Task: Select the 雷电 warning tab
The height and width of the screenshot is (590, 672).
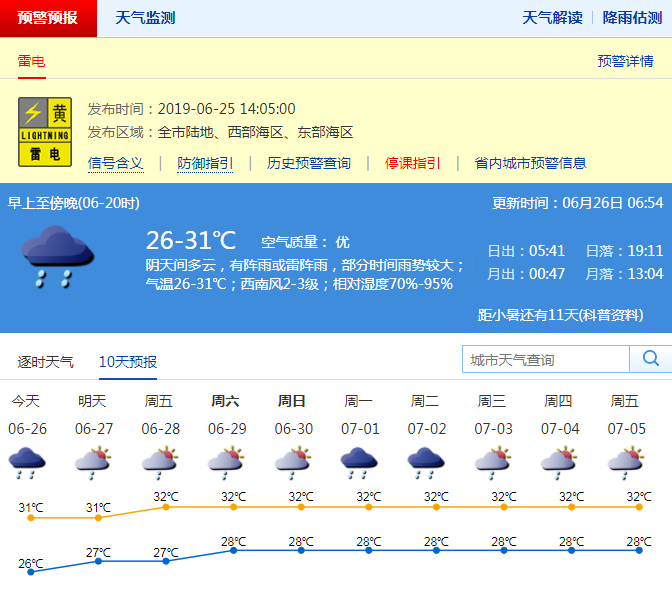Action: click(31, 61)
